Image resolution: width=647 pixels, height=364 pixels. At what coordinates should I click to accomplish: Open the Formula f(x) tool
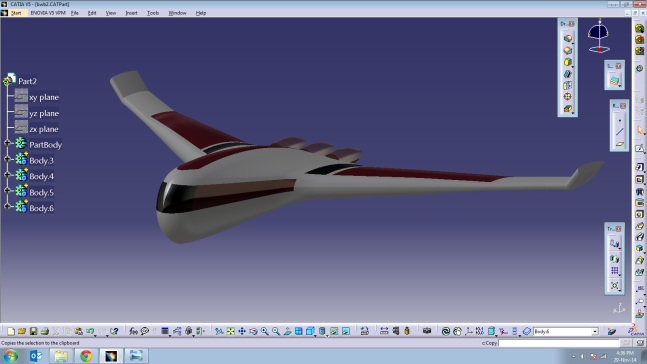pos(133,331)
